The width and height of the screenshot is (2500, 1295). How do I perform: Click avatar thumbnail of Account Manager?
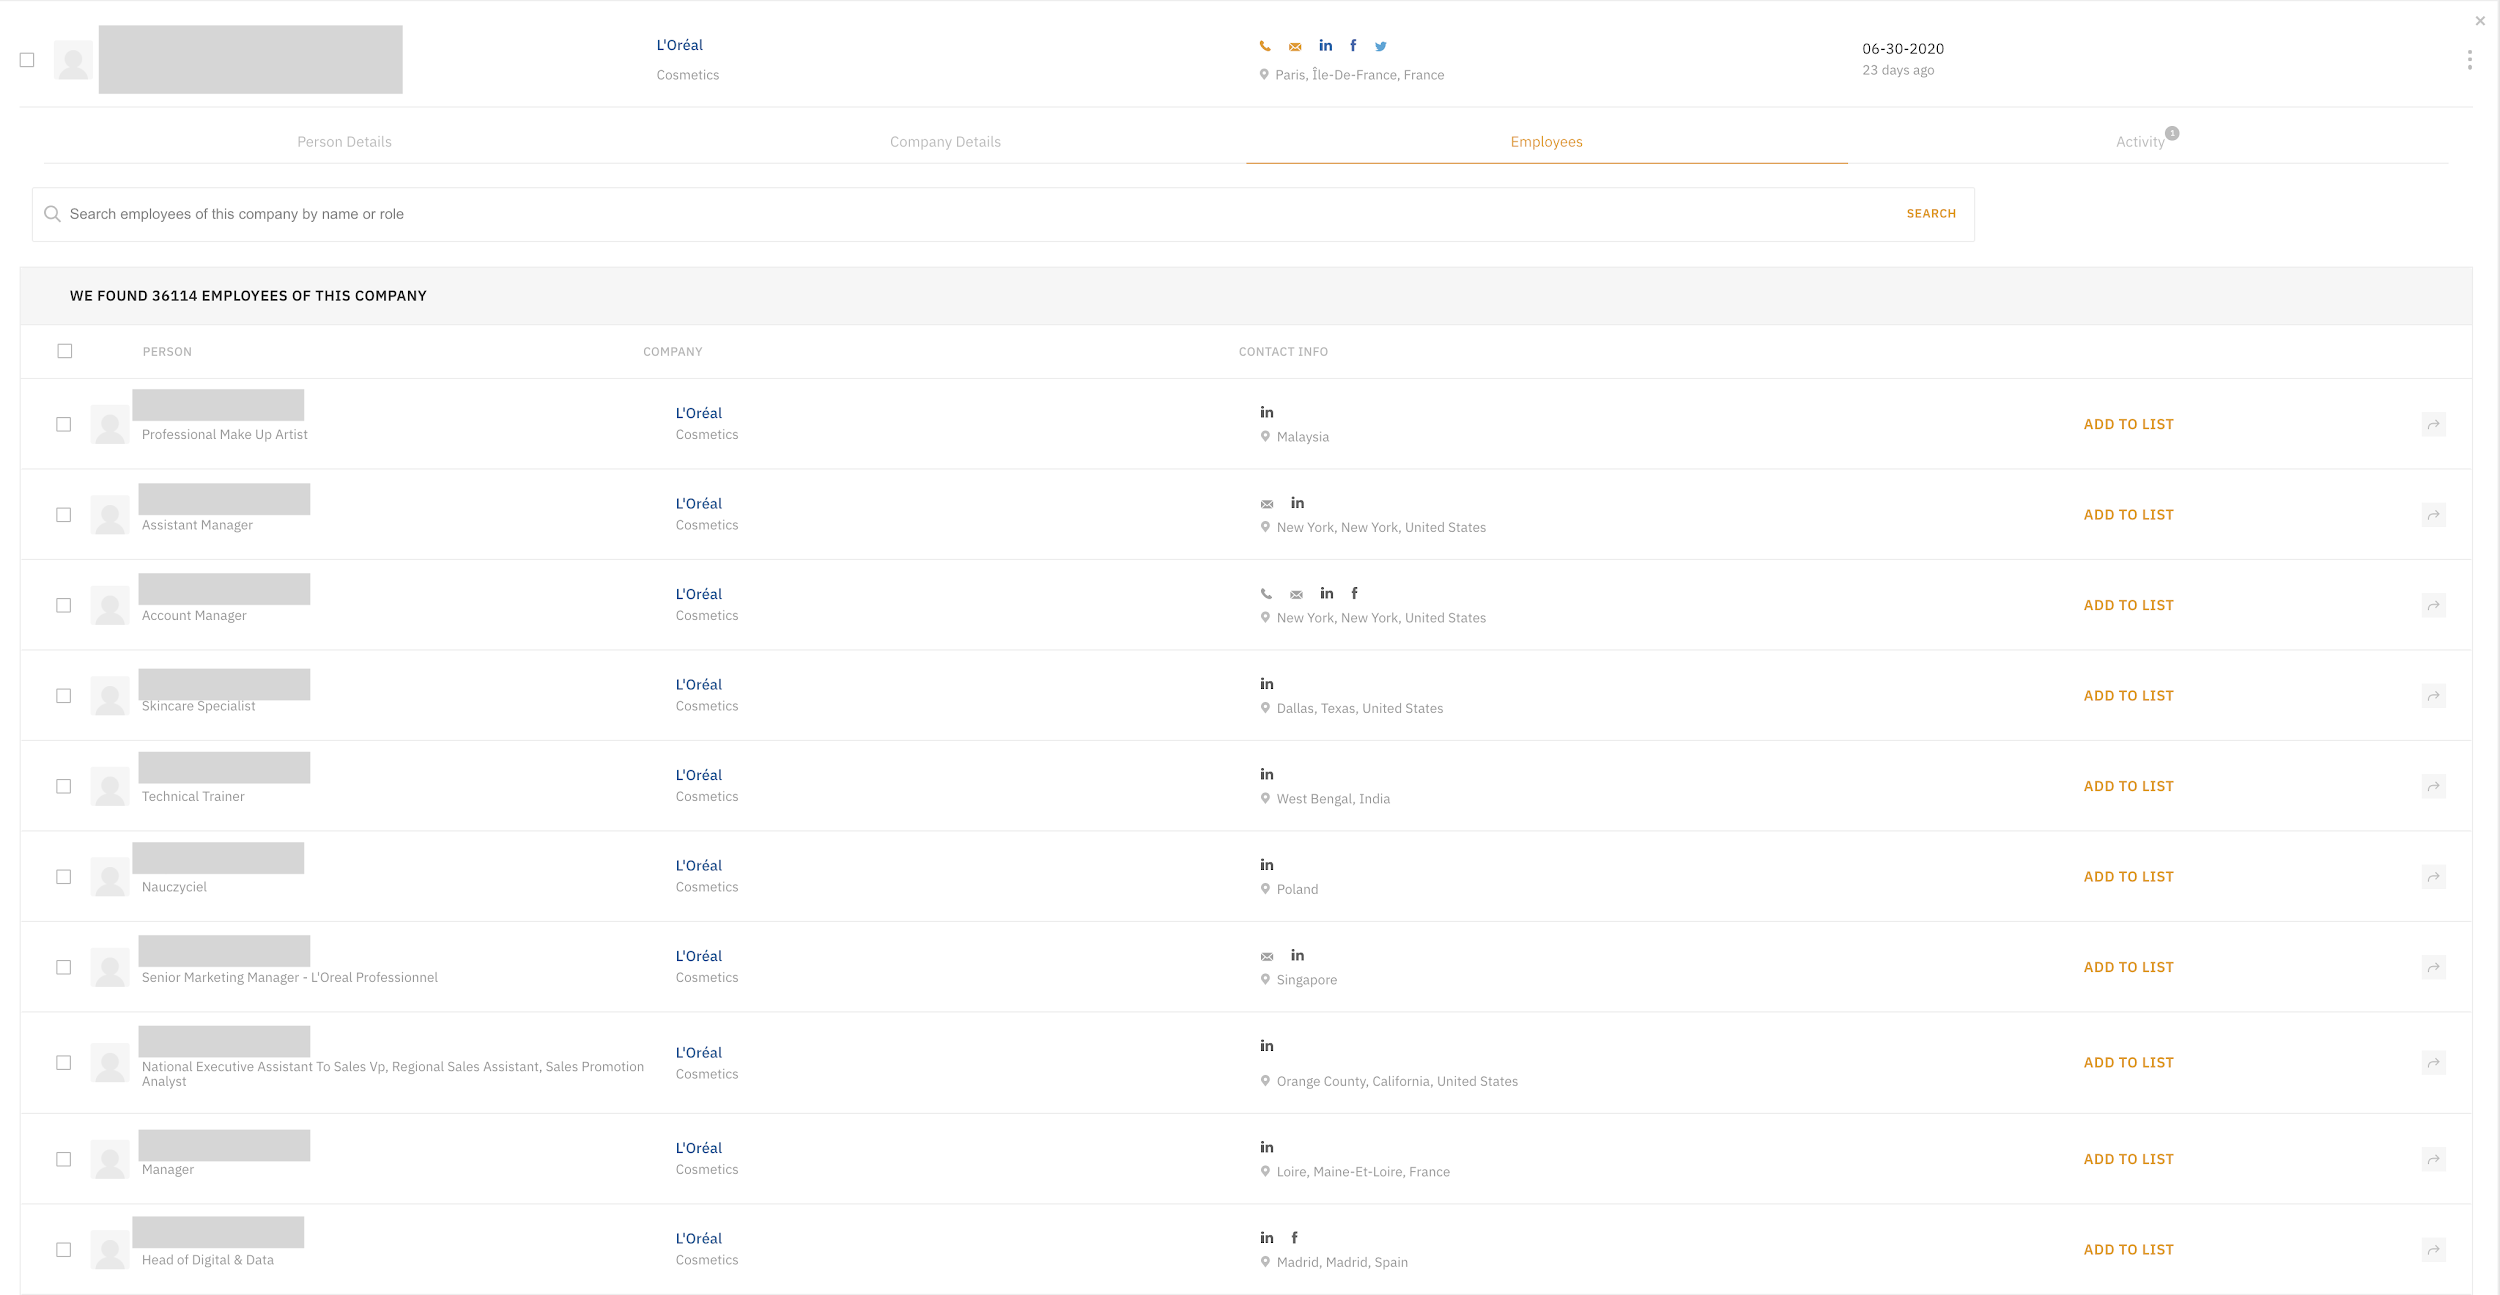tap(110, 605)
